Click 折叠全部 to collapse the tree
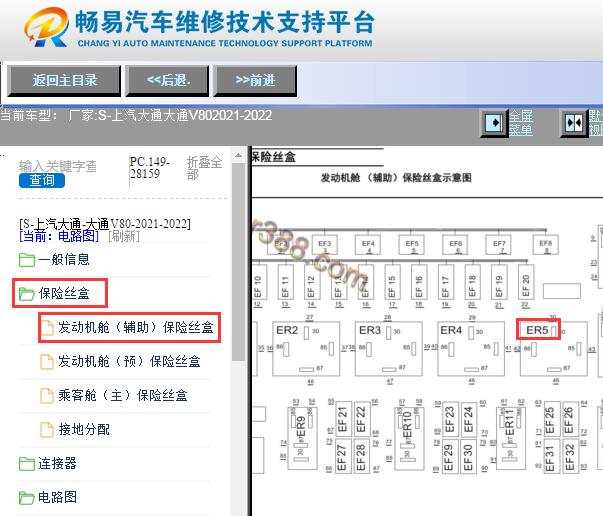This screenshot has height=516, width=603. pyautogui.click(x=205, y=168)
